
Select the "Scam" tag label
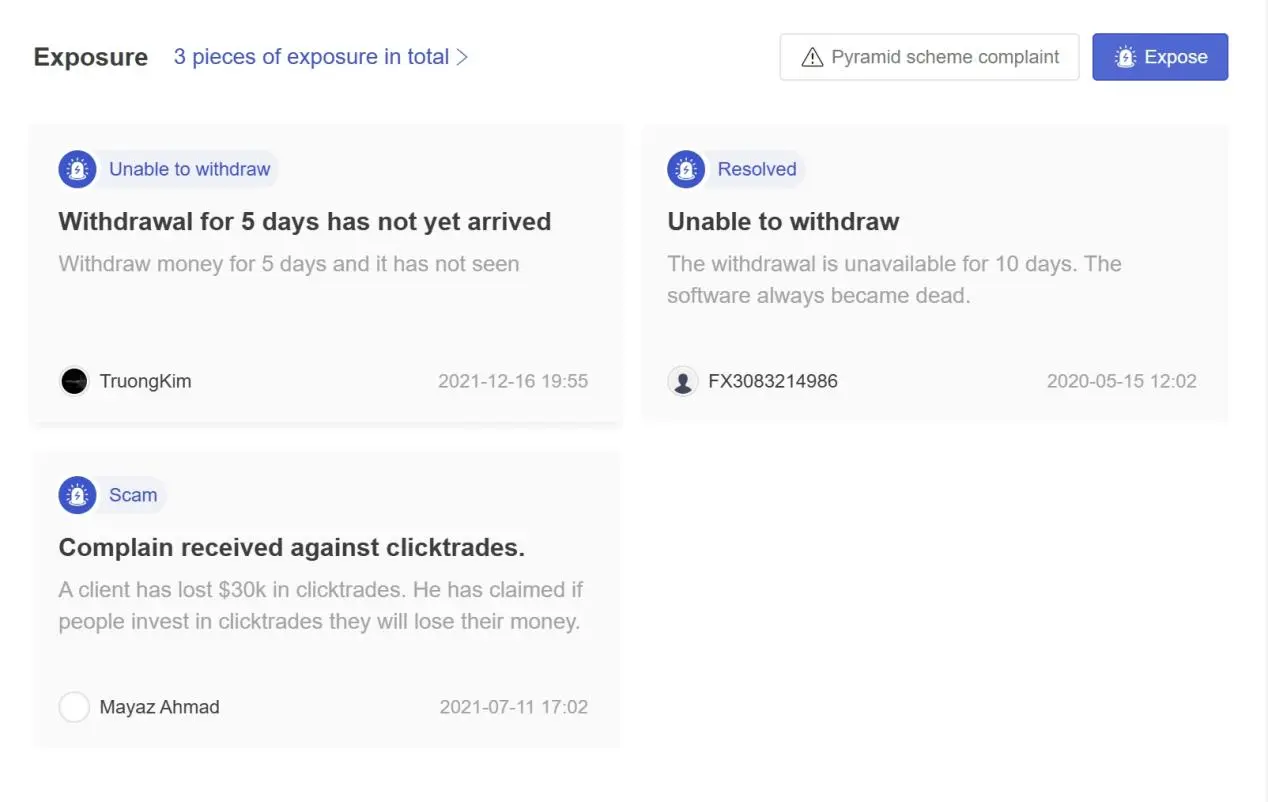133,495
